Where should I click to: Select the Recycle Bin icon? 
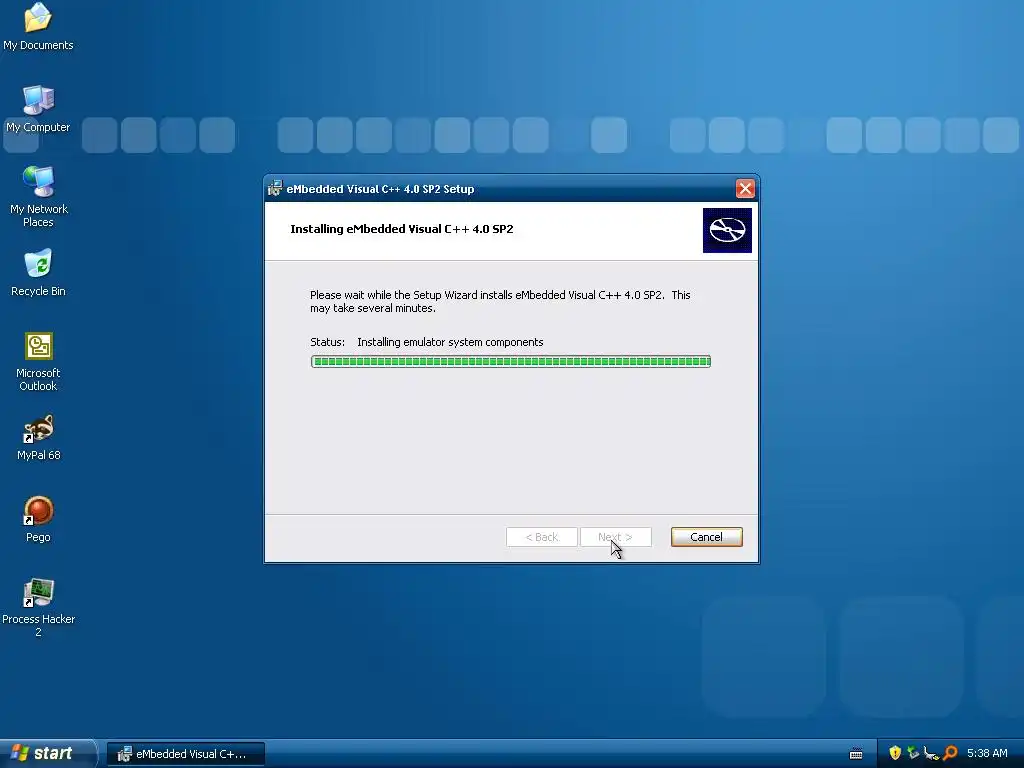(38, 273)
